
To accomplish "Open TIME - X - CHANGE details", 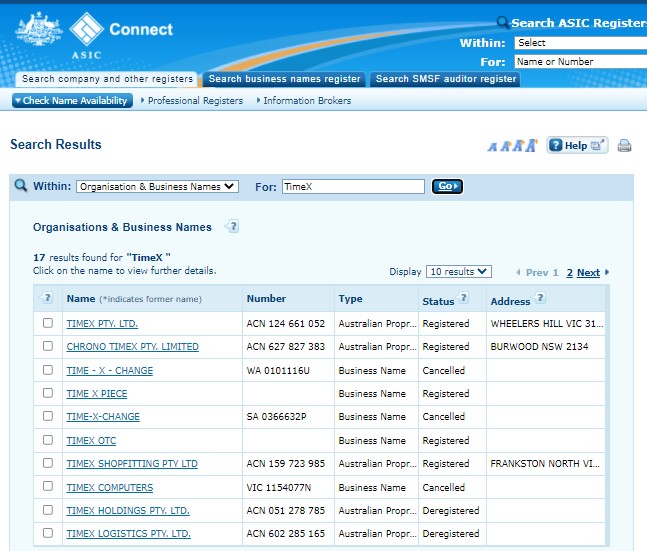I will pyautogui.click(x=110, y=371).
